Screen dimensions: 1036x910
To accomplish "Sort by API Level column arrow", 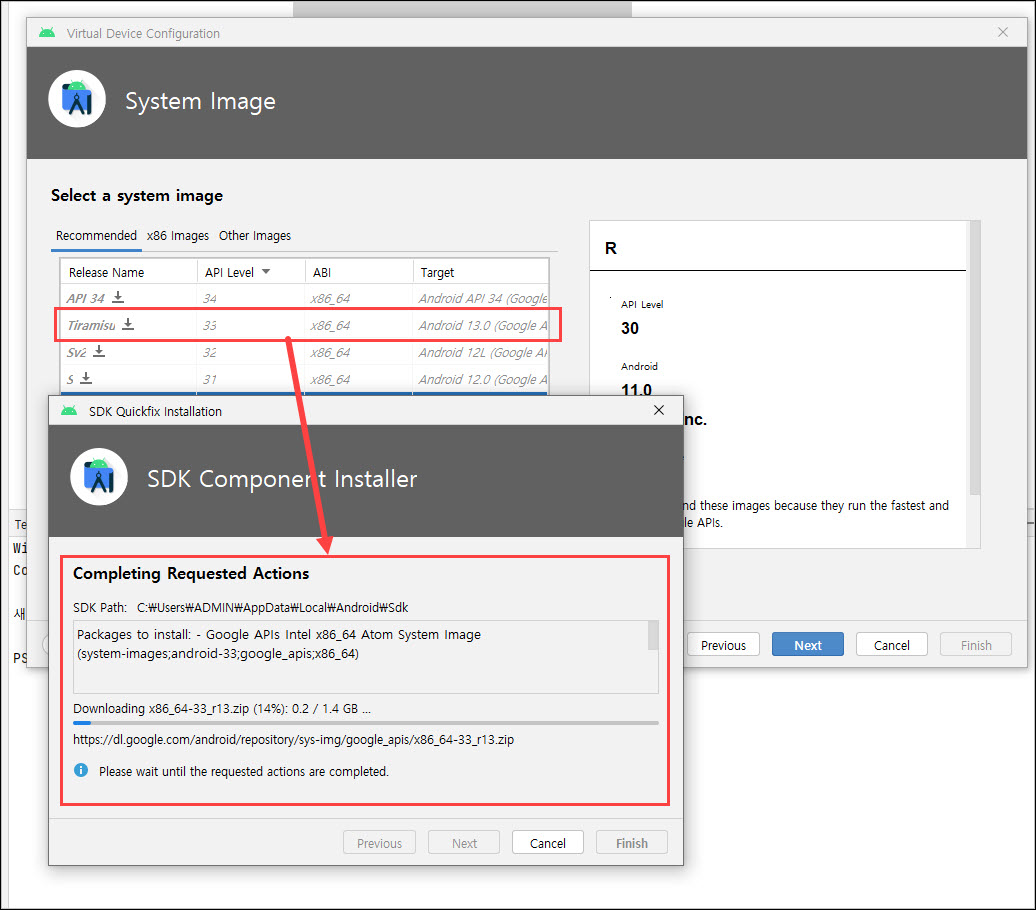I will pos(266,272).
